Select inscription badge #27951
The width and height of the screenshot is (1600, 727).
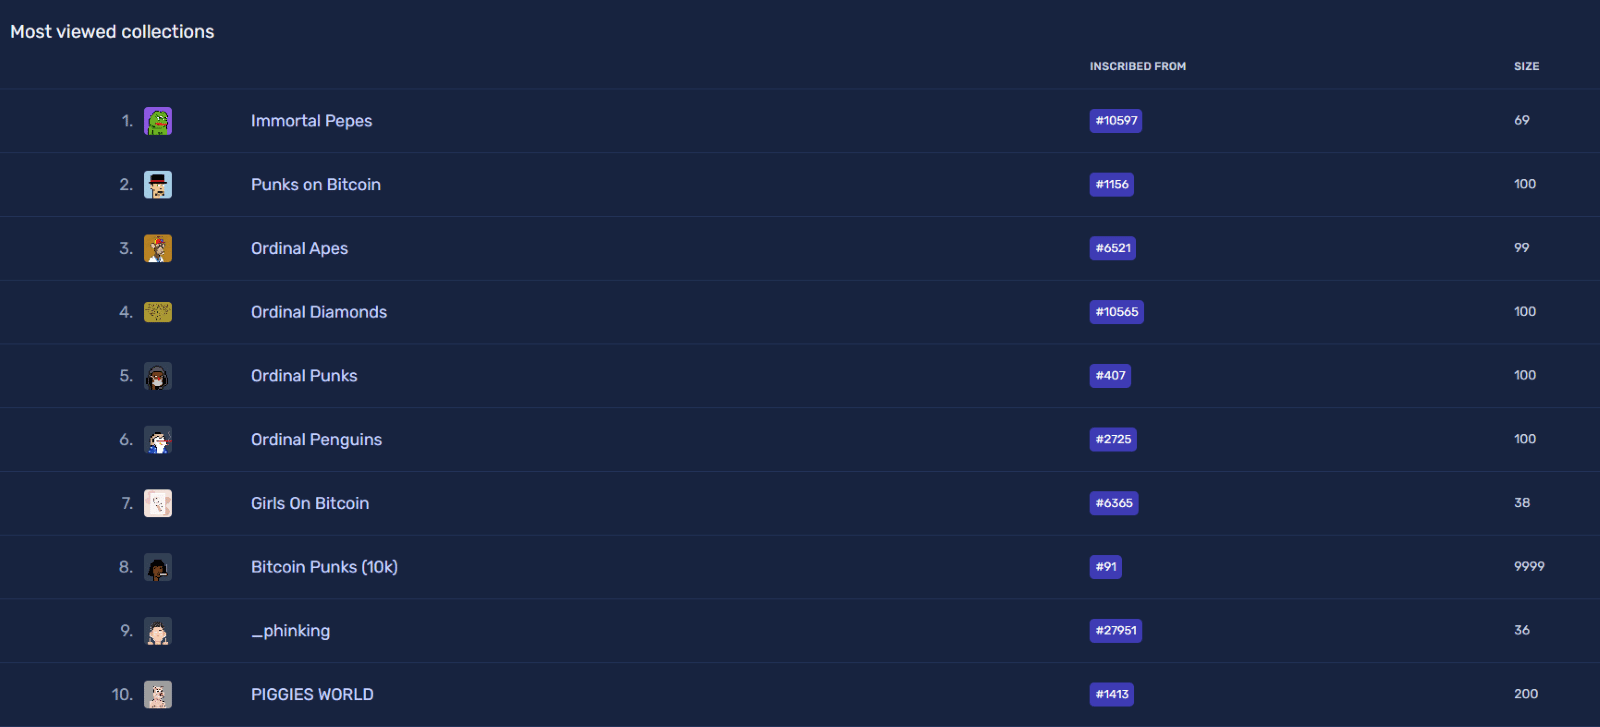pyautogui.click(x=1116, y=631)
